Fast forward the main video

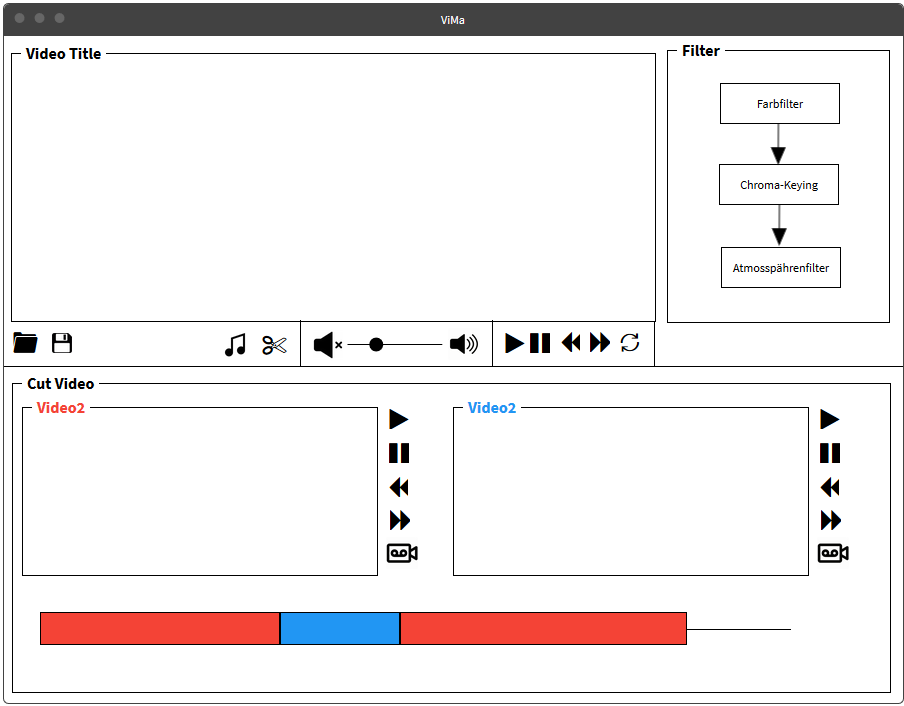[x=600, y=342]
